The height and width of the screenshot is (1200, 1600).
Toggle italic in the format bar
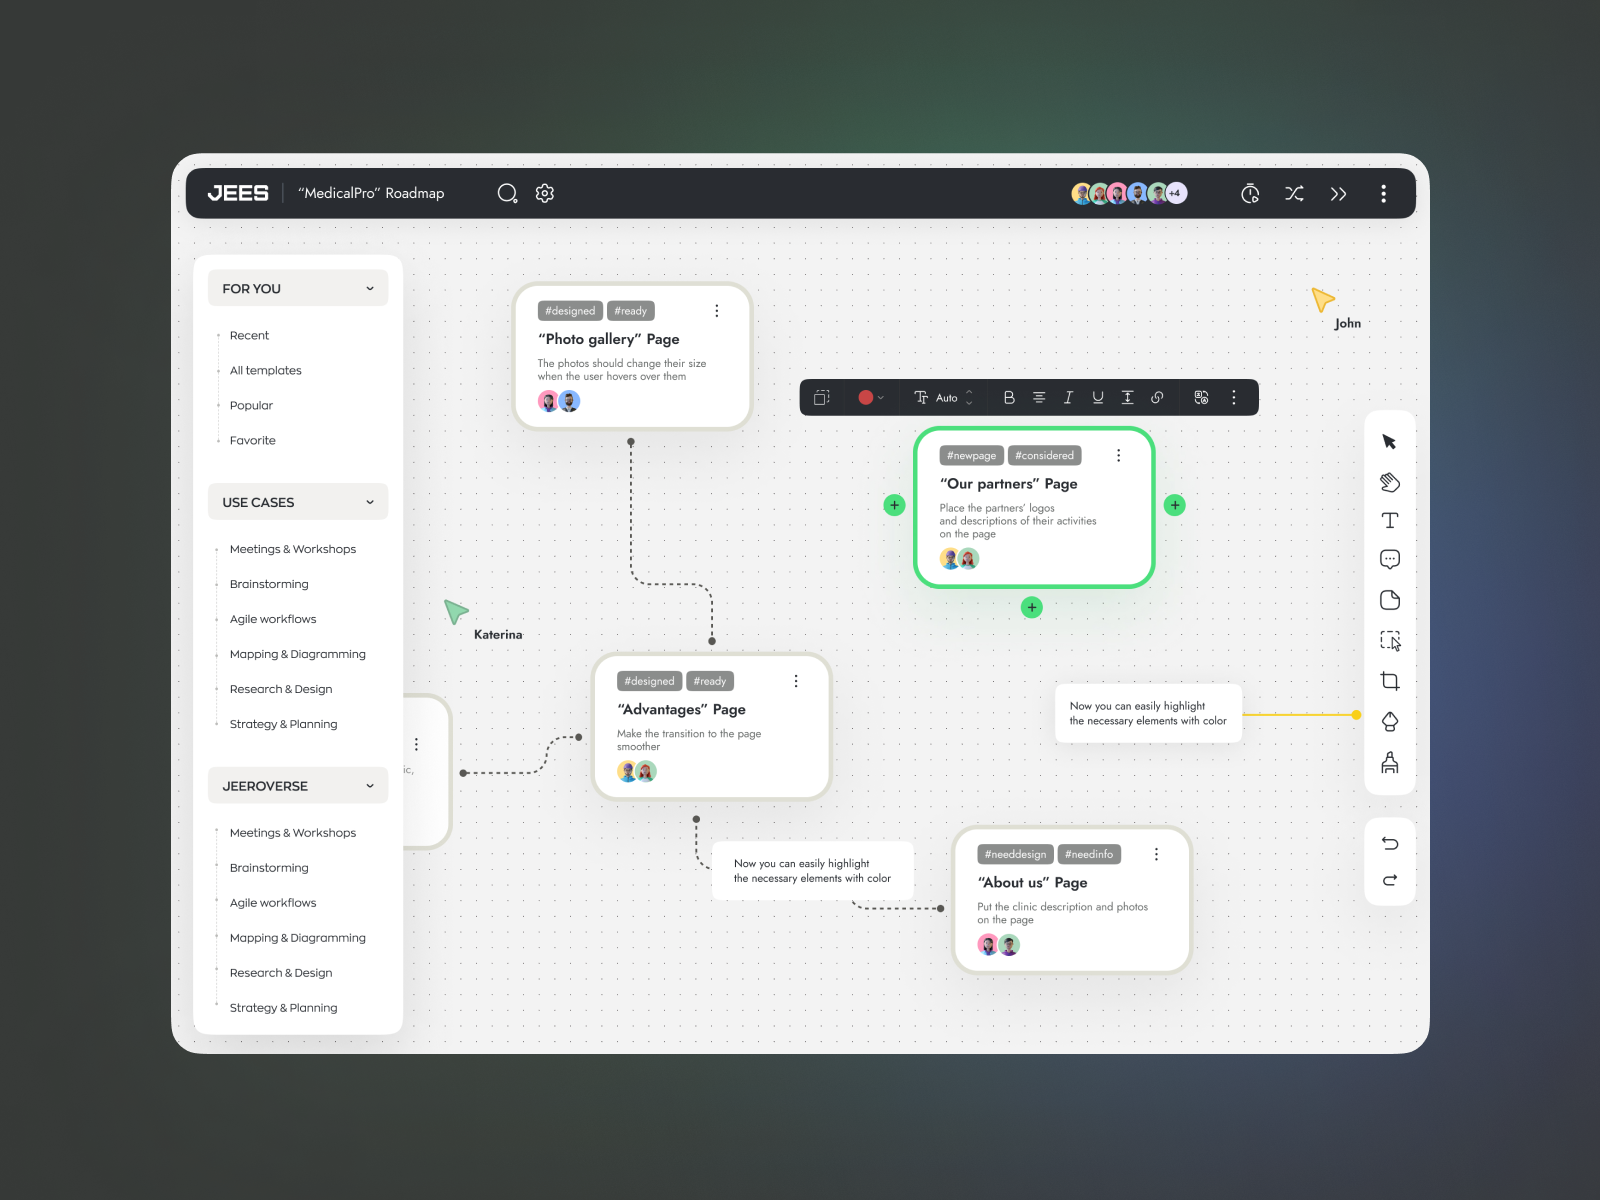click(1068, 397)
